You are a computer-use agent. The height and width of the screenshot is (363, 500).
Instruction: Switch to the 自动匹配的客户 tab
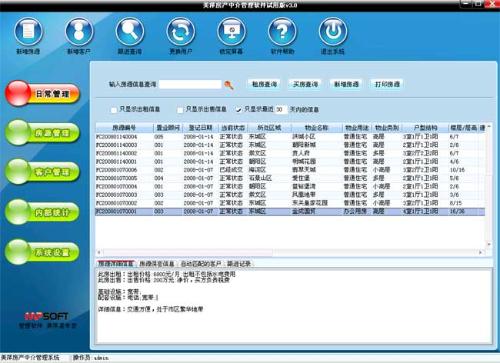pyautogui.click(x=201, y=264)
